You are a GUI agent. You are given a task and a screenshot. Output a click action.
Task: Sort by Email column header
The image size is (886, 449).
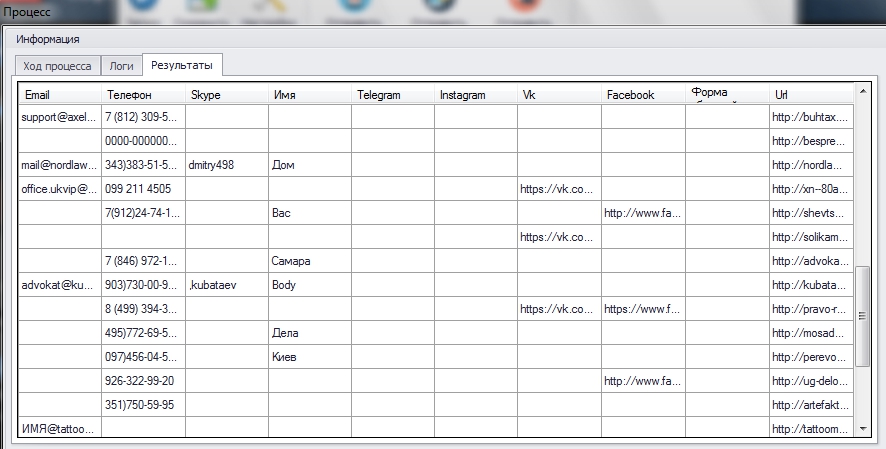[60, 94]
